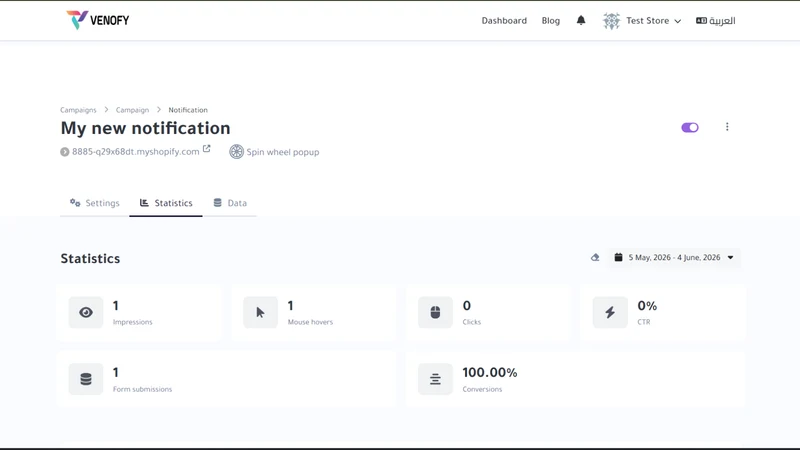Viewport: 800px width, 450px height.
Task: Click the Impressions label
Action: pos(133,322)
